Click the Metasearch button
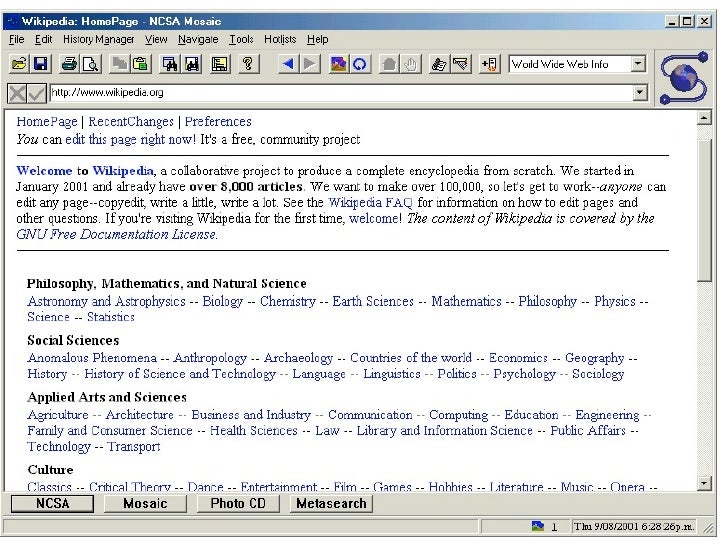The height and width of the screenshot is (546, 728). [x=332, y=504]
